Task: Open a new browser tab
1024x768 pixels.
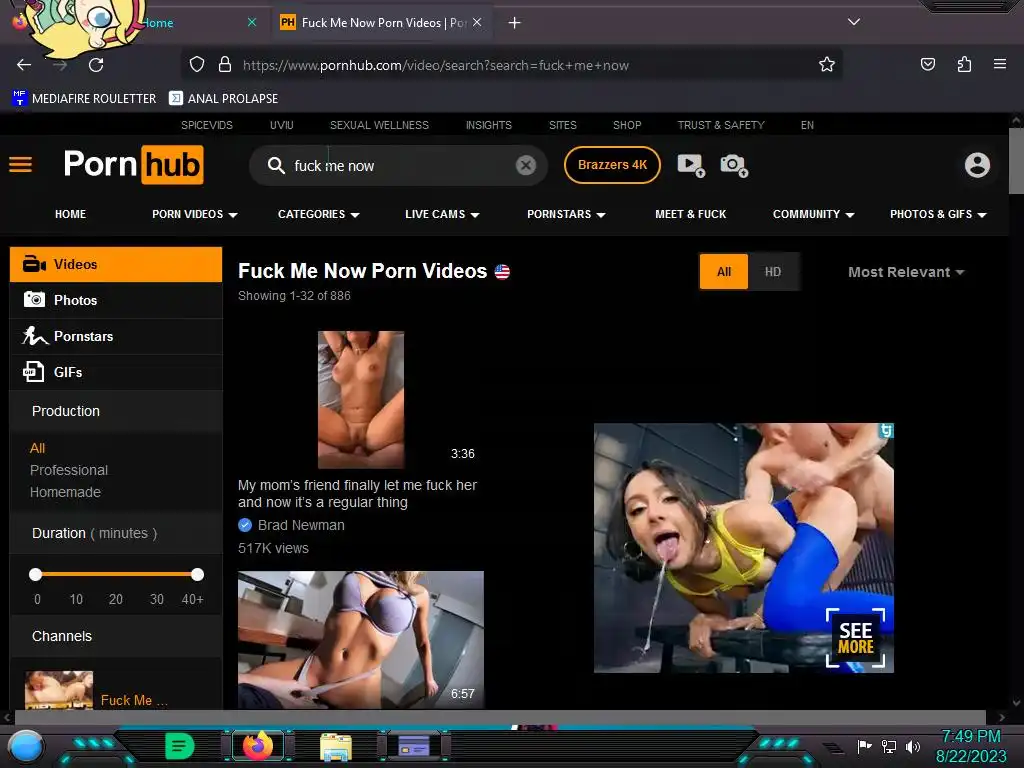Action: [515, 23]
